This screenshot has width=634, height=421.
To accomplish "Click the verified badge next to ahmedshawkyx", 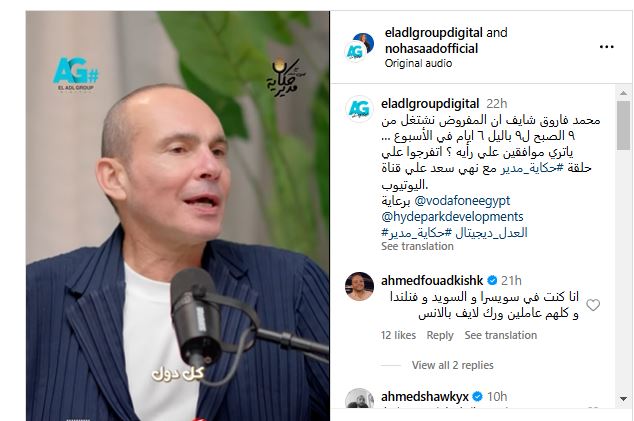I will 478,397.
